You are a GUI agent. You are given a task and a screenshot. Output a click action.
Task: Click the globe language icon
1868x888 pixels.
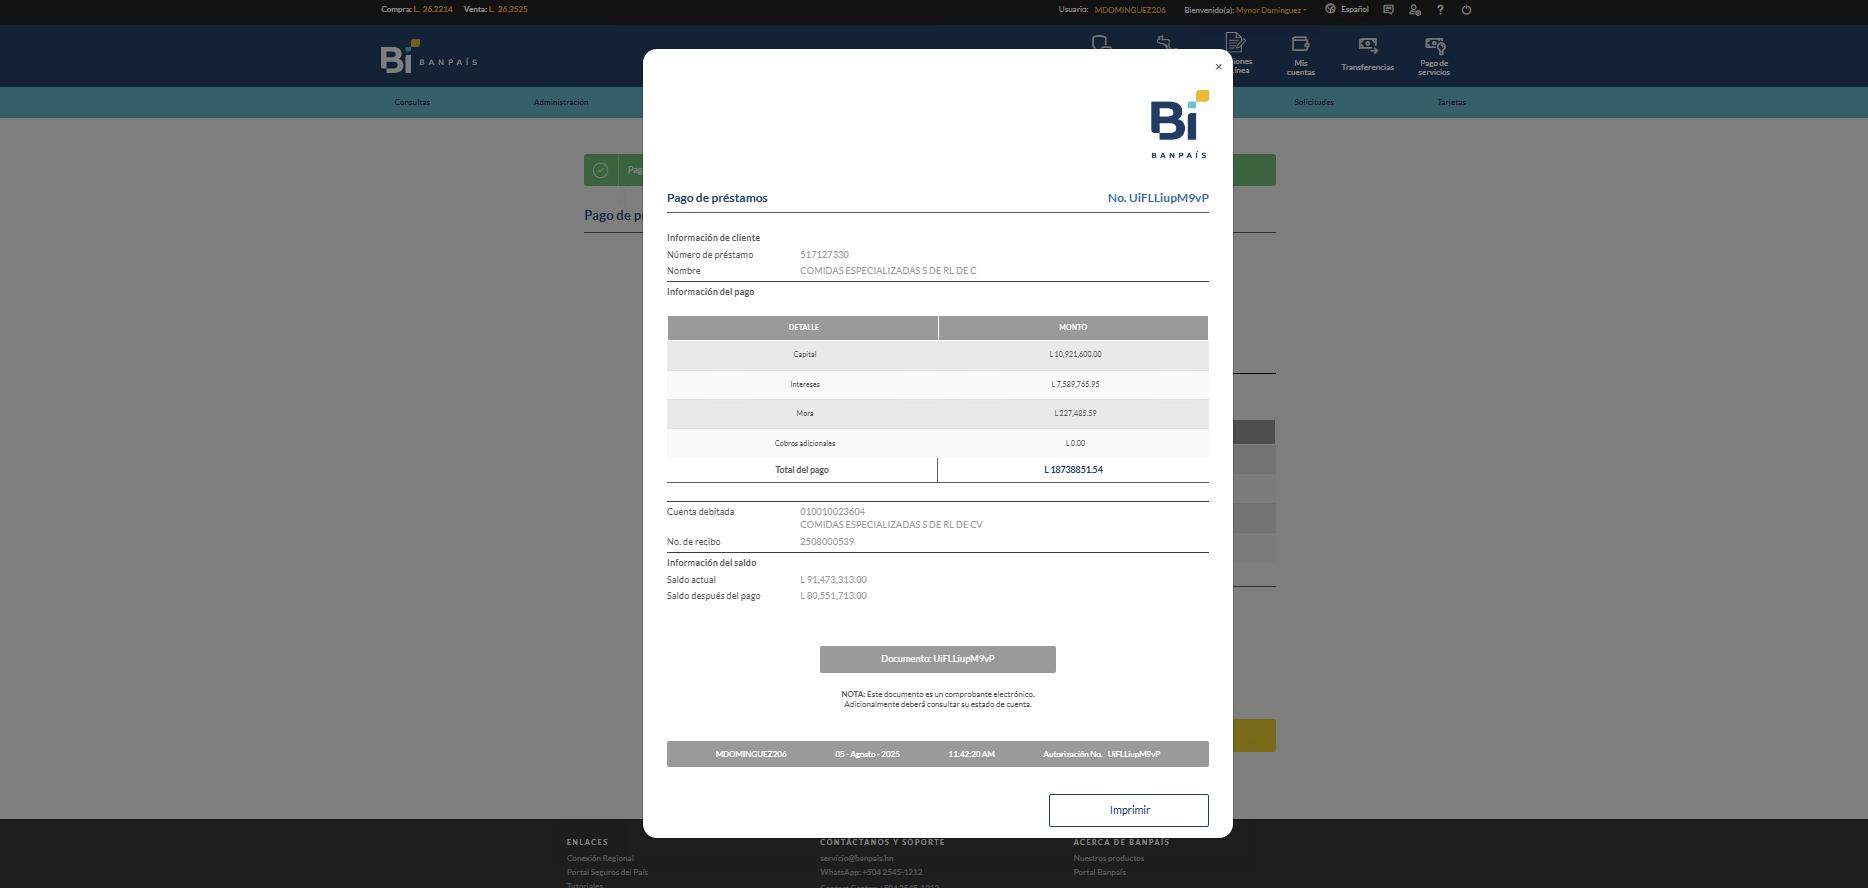point(1330,9)
